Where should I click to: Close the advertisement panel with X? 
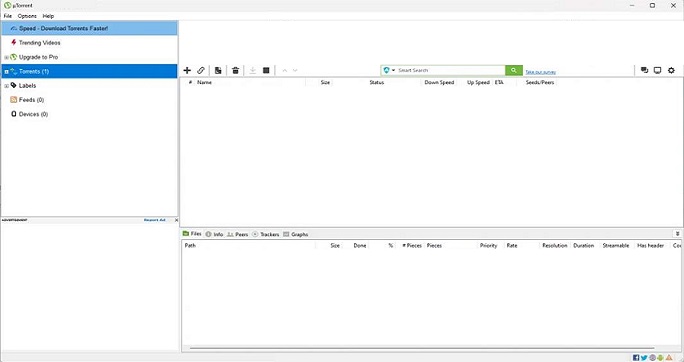click(176, 220)
